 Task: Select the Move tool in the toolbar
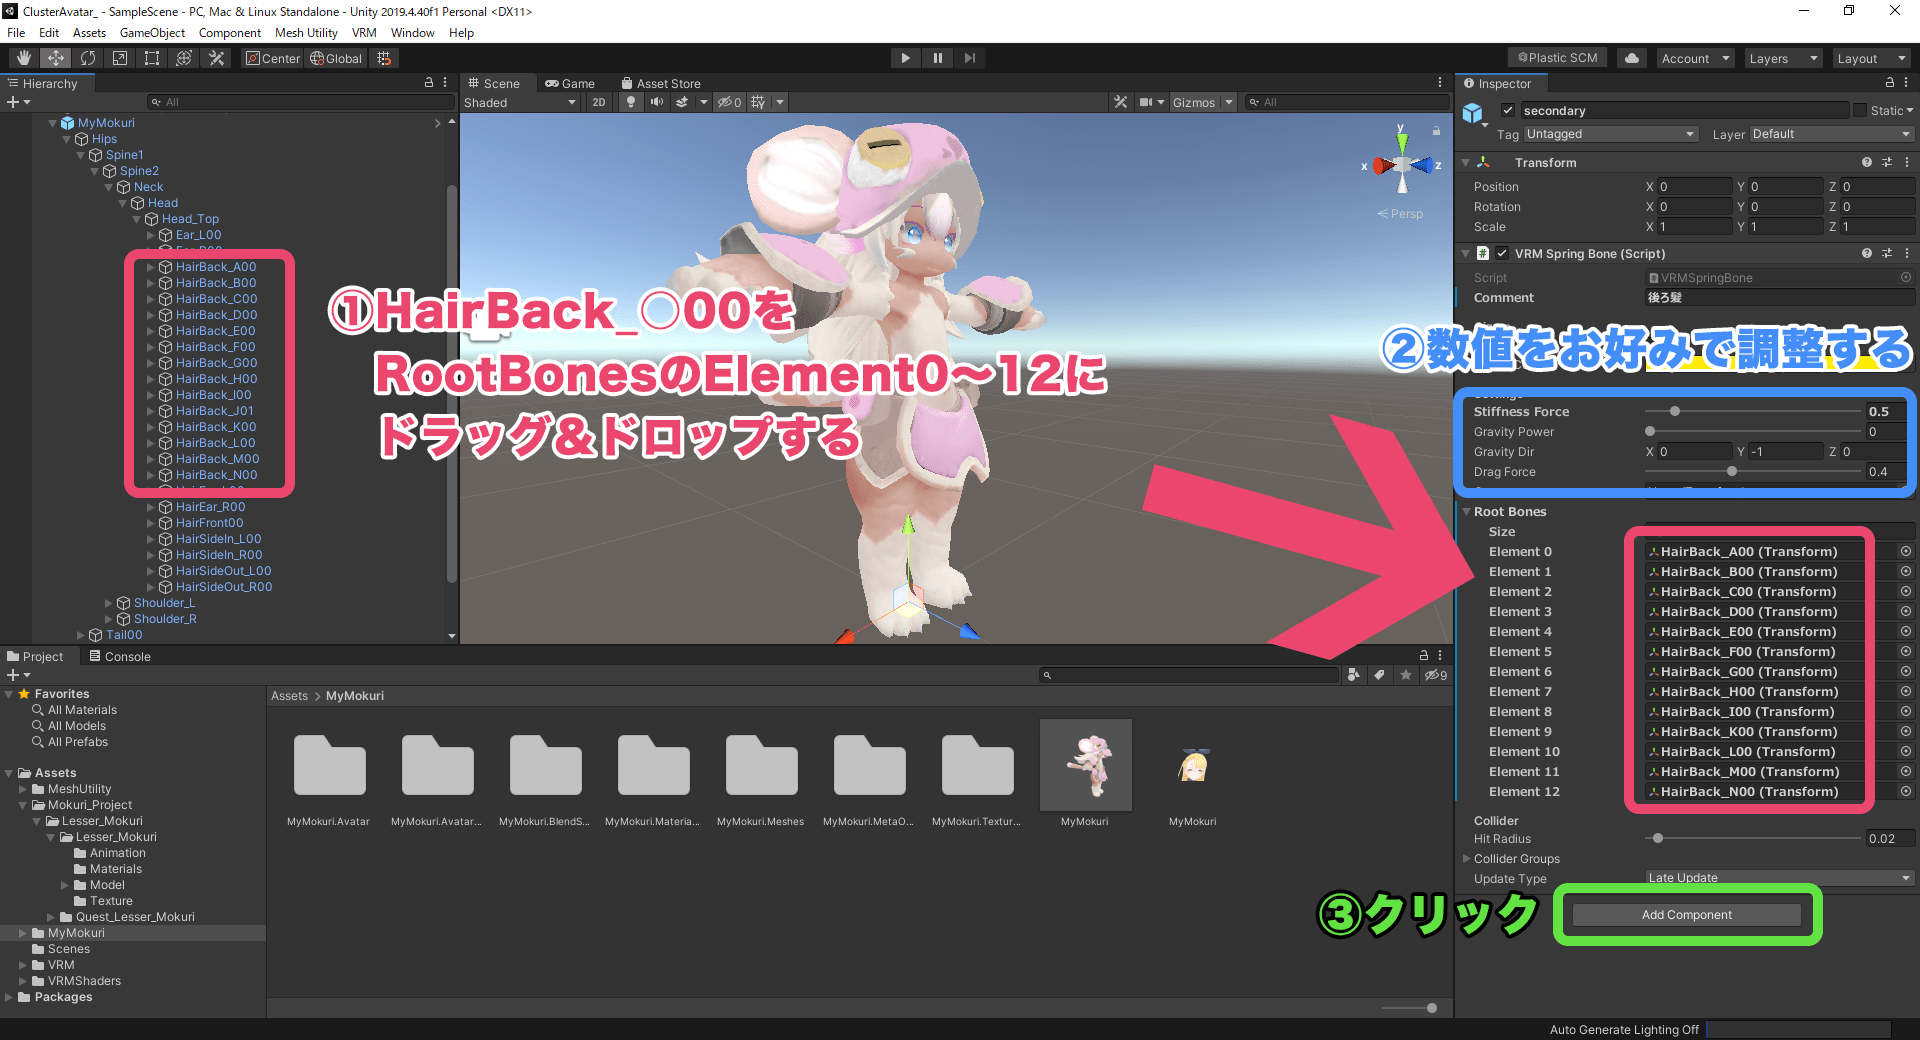pos(55,57)
